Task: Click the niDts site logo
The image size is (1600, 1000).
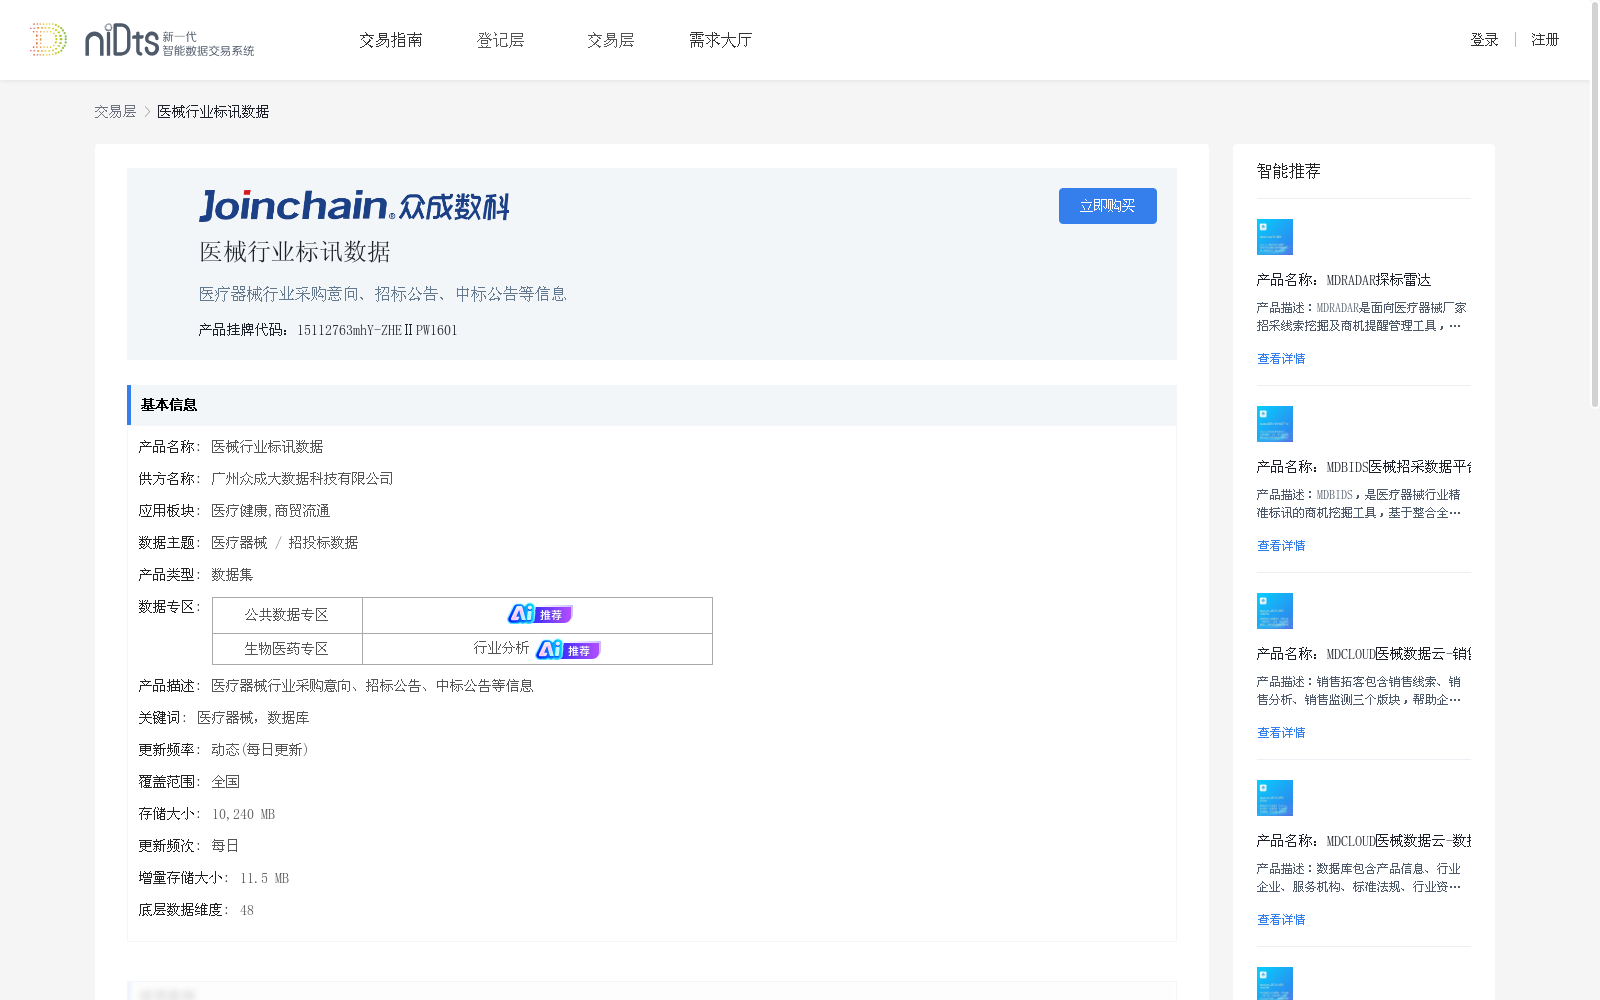Action: pos(142,40)
